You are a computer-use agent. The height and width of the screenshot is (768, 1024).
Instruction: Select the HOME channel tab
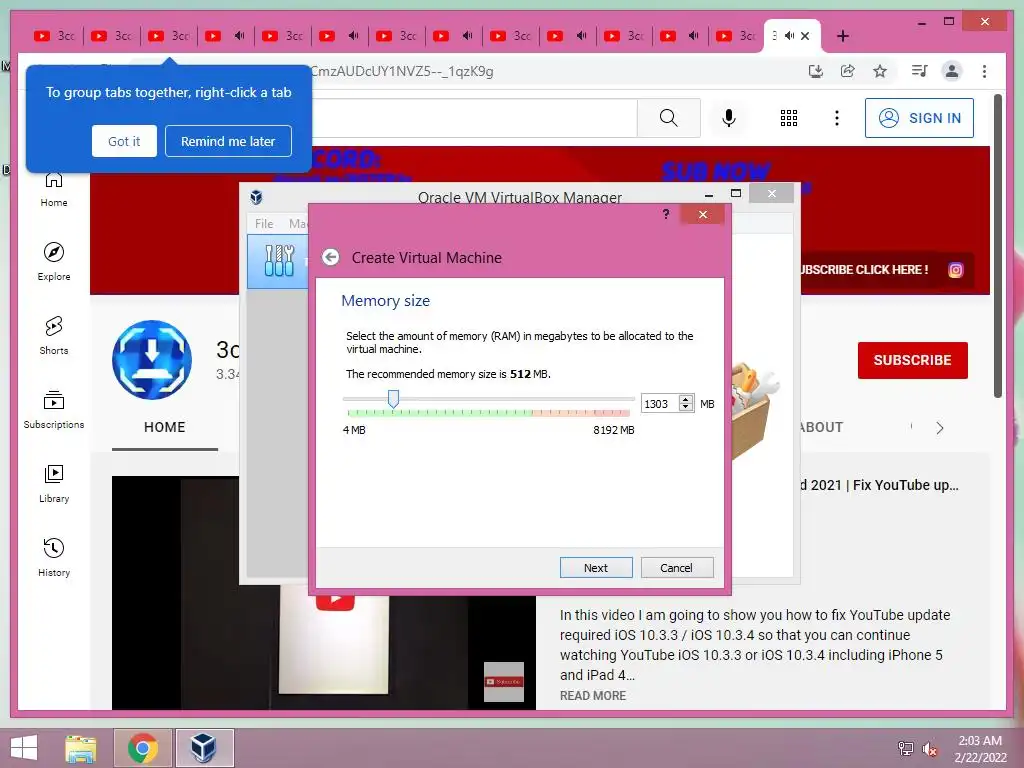click(x=165, y=427)
